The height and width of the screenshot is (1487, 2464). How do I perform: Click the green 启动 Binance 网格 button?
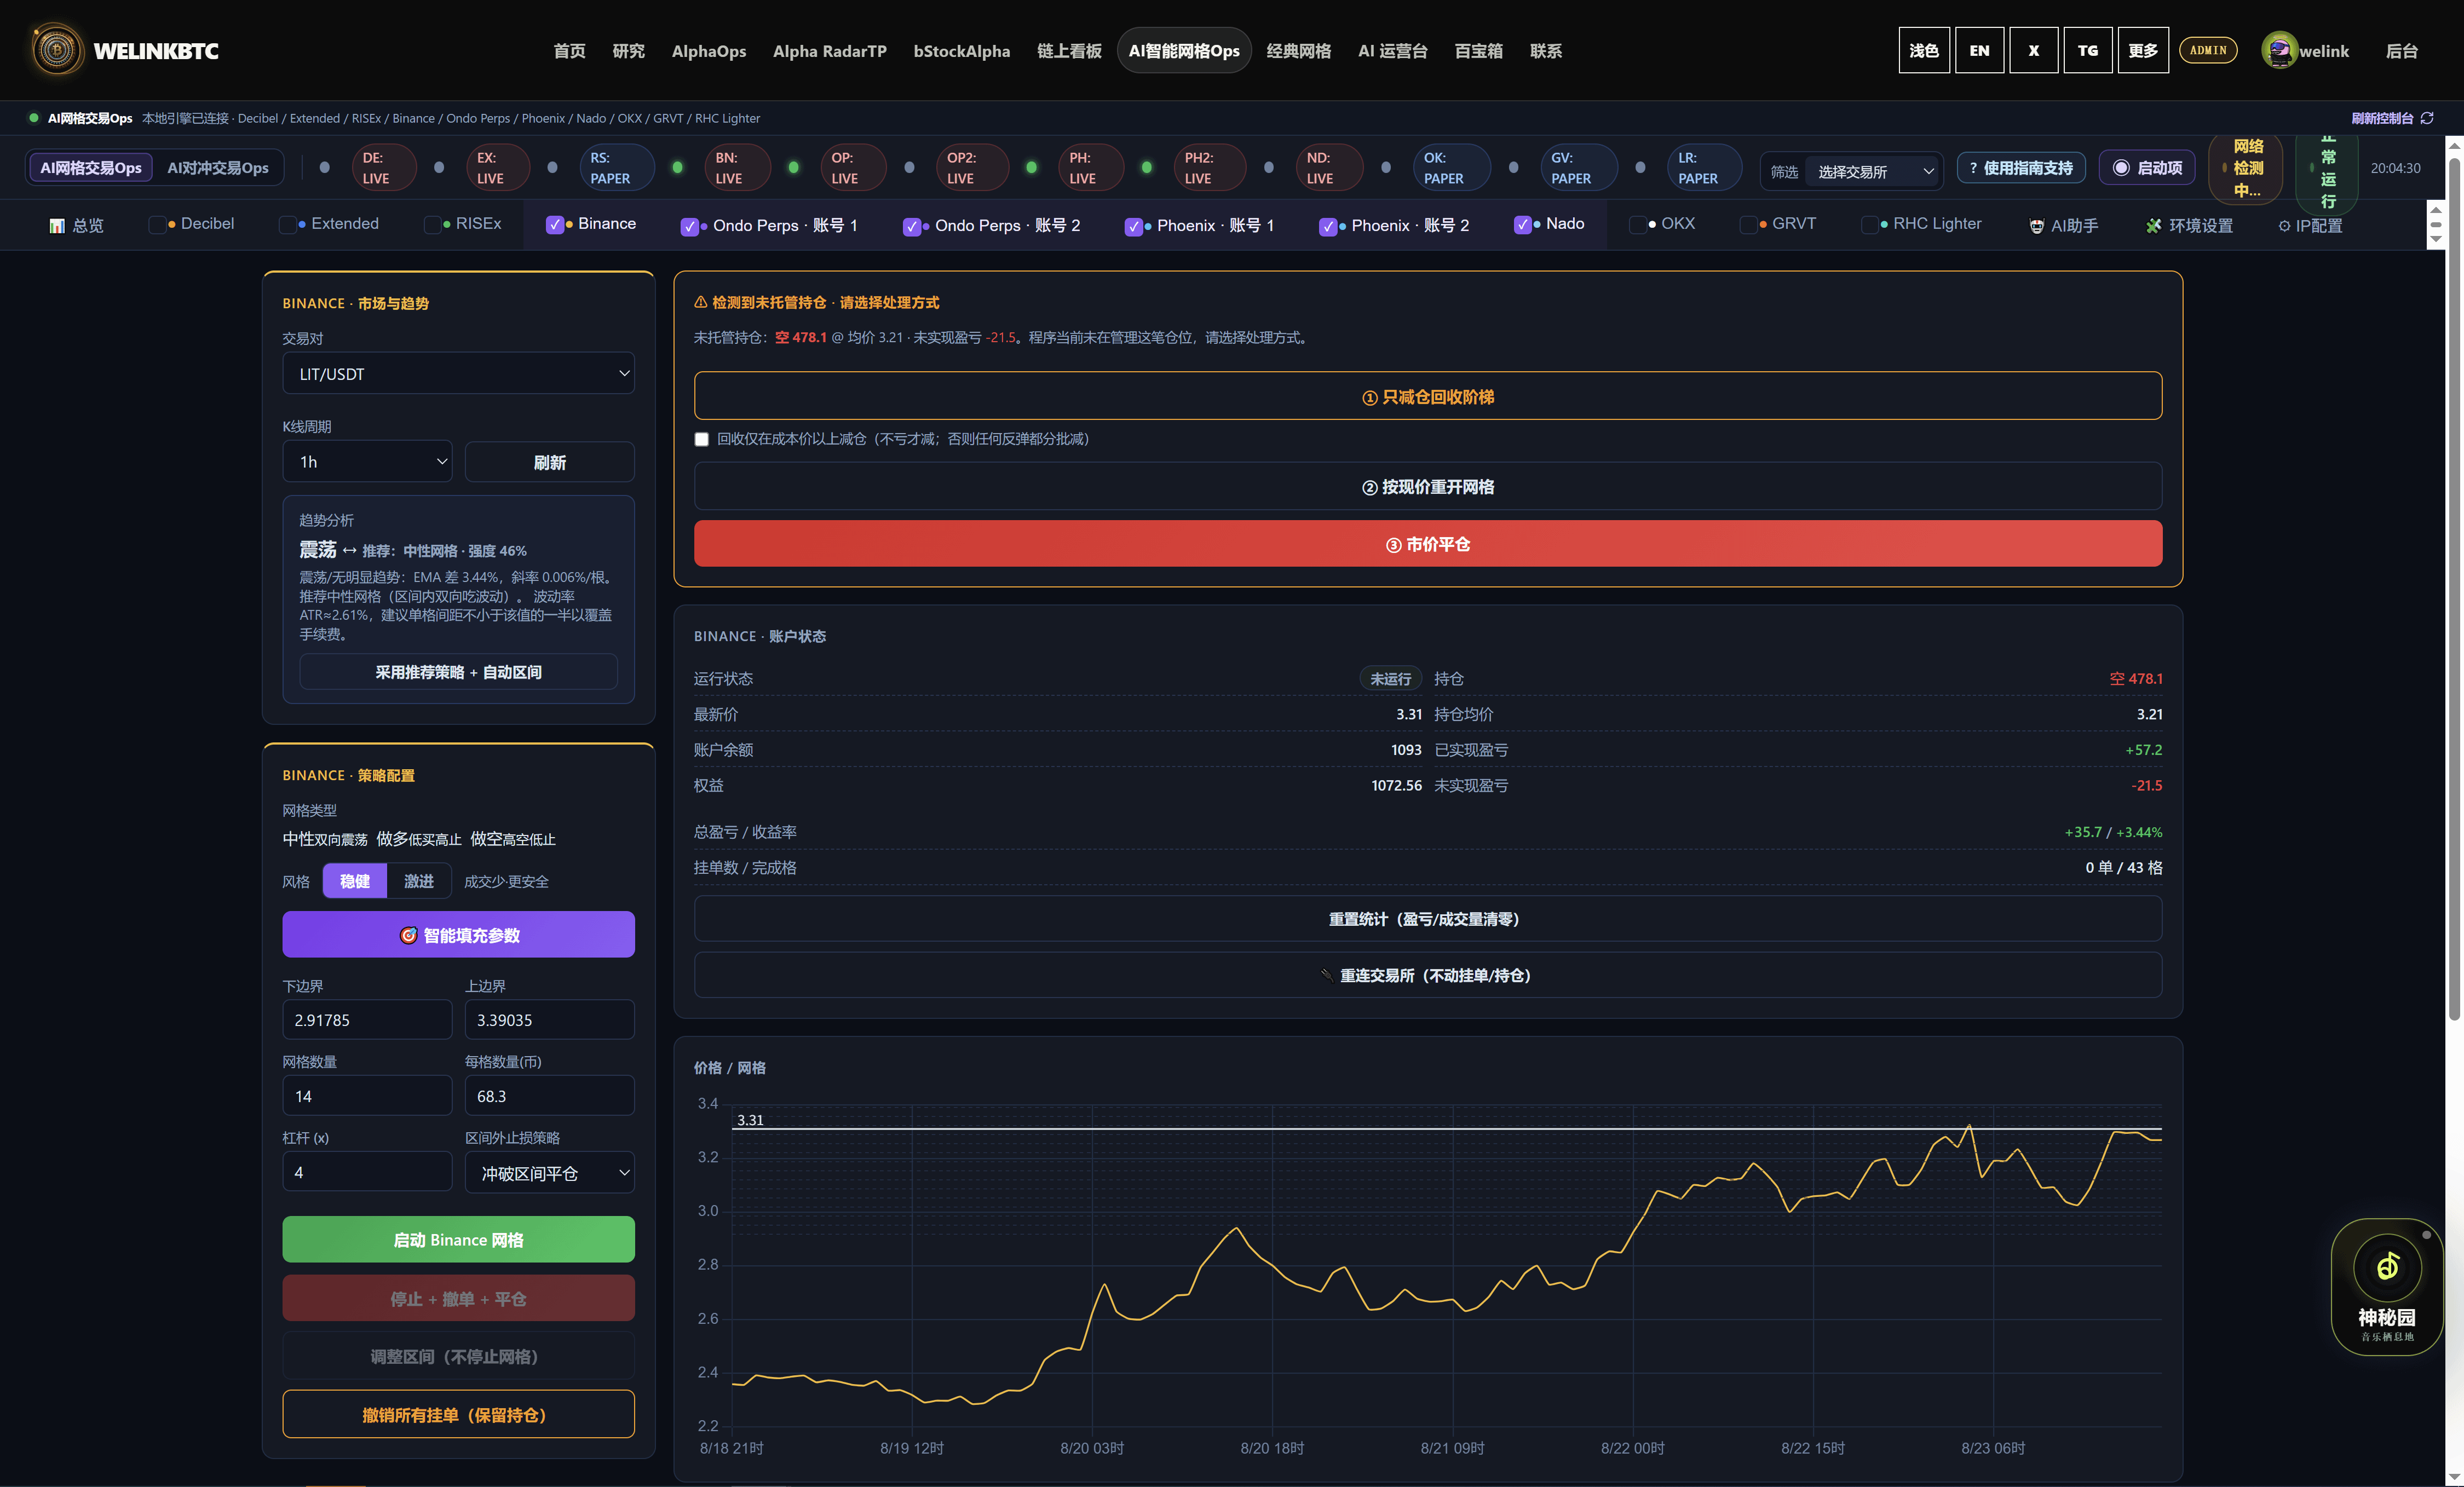[458, 1240]
